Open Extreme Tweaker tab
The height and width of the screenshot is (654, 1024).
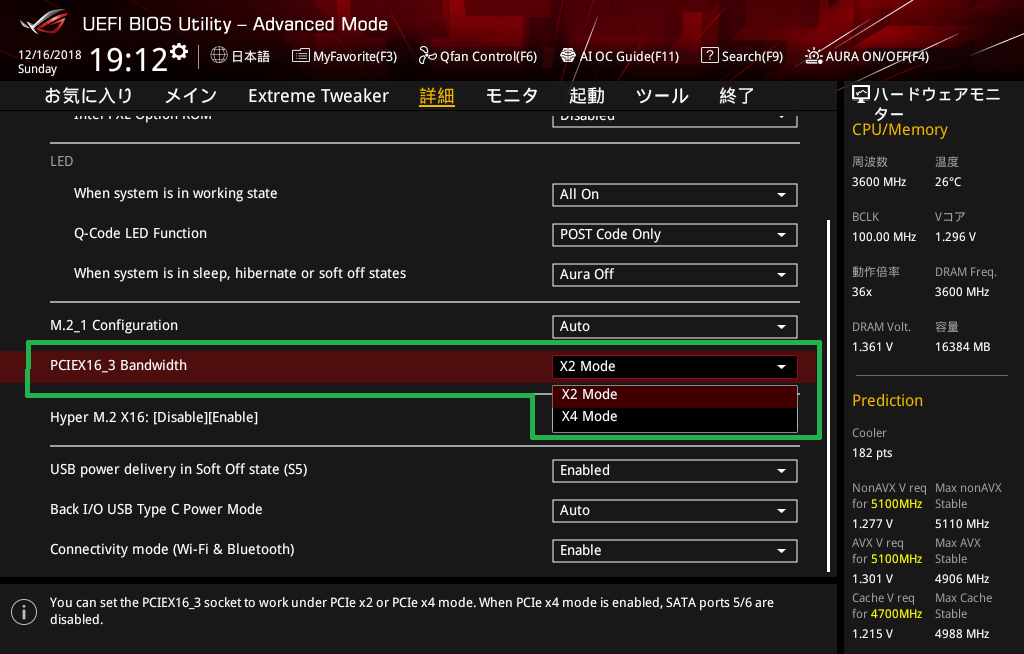318,95
